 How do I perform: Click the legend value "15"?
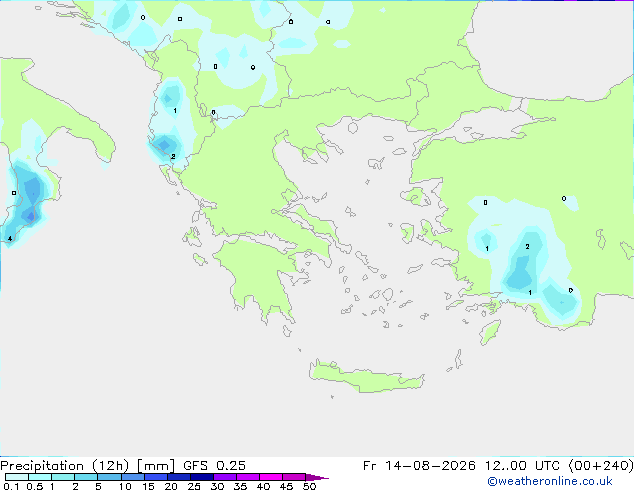[148, 486]
